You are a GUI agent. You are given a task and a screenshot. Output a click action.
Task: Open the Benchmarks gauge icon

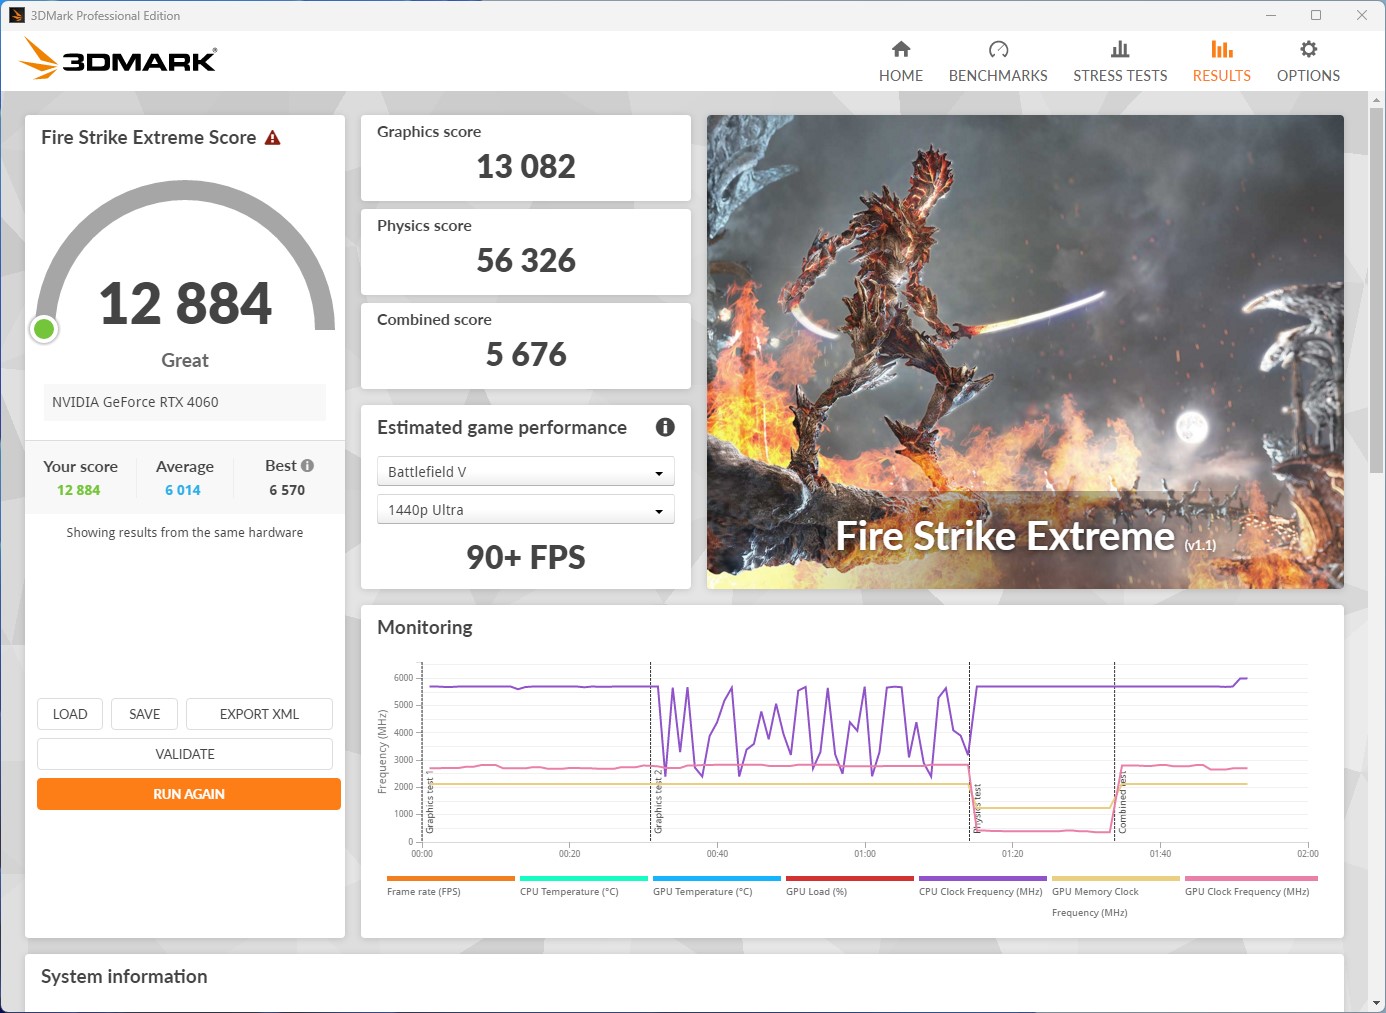(x=998, y=49)
